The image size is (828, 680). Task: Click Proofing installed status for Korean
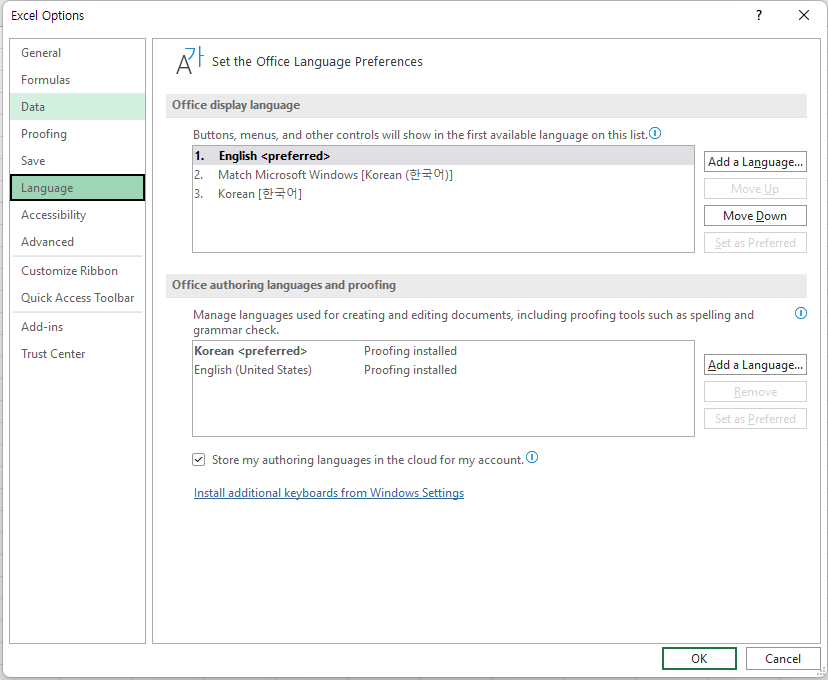click(x=410, y=351)
